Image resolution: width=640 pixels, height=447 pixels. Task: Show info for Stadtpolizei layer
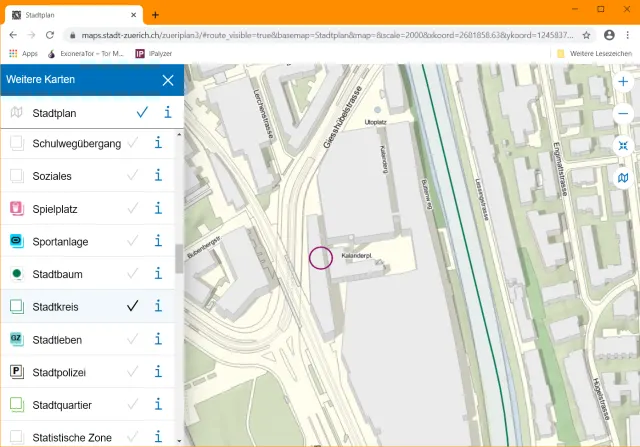pyautogui.click(x=158, y=372)
